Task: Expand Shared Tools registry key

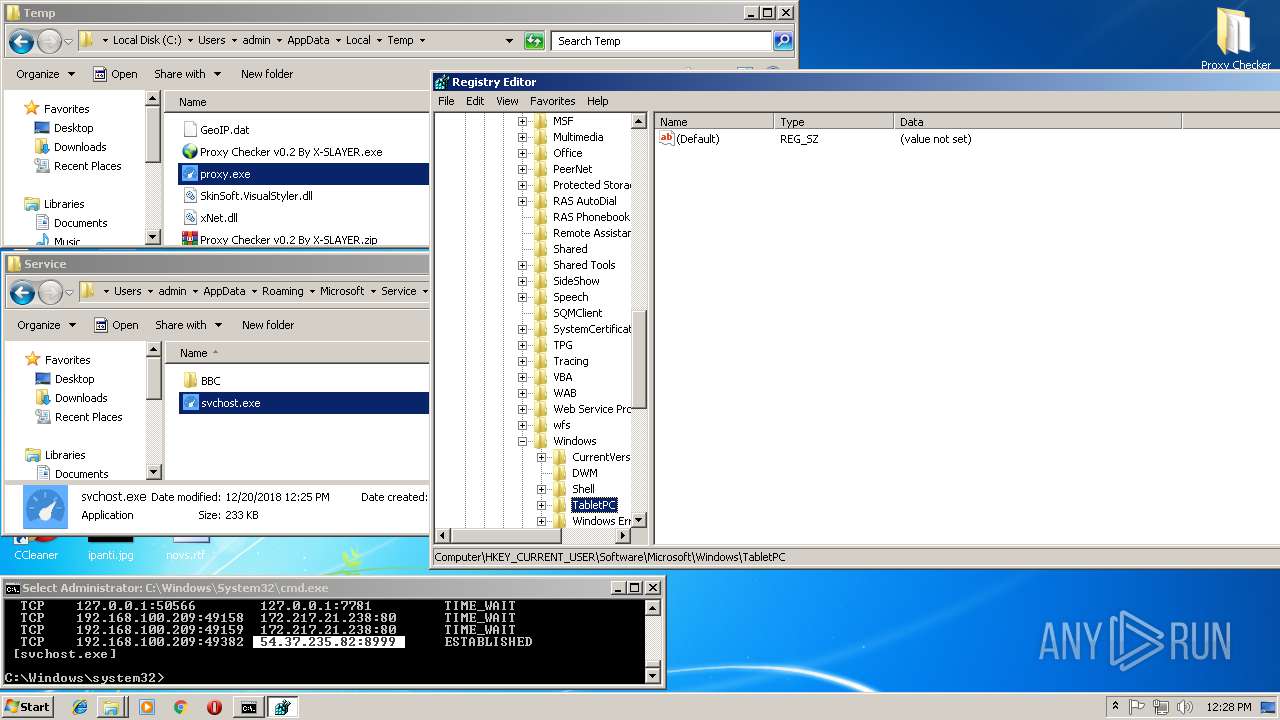Action: coord(522,265)
